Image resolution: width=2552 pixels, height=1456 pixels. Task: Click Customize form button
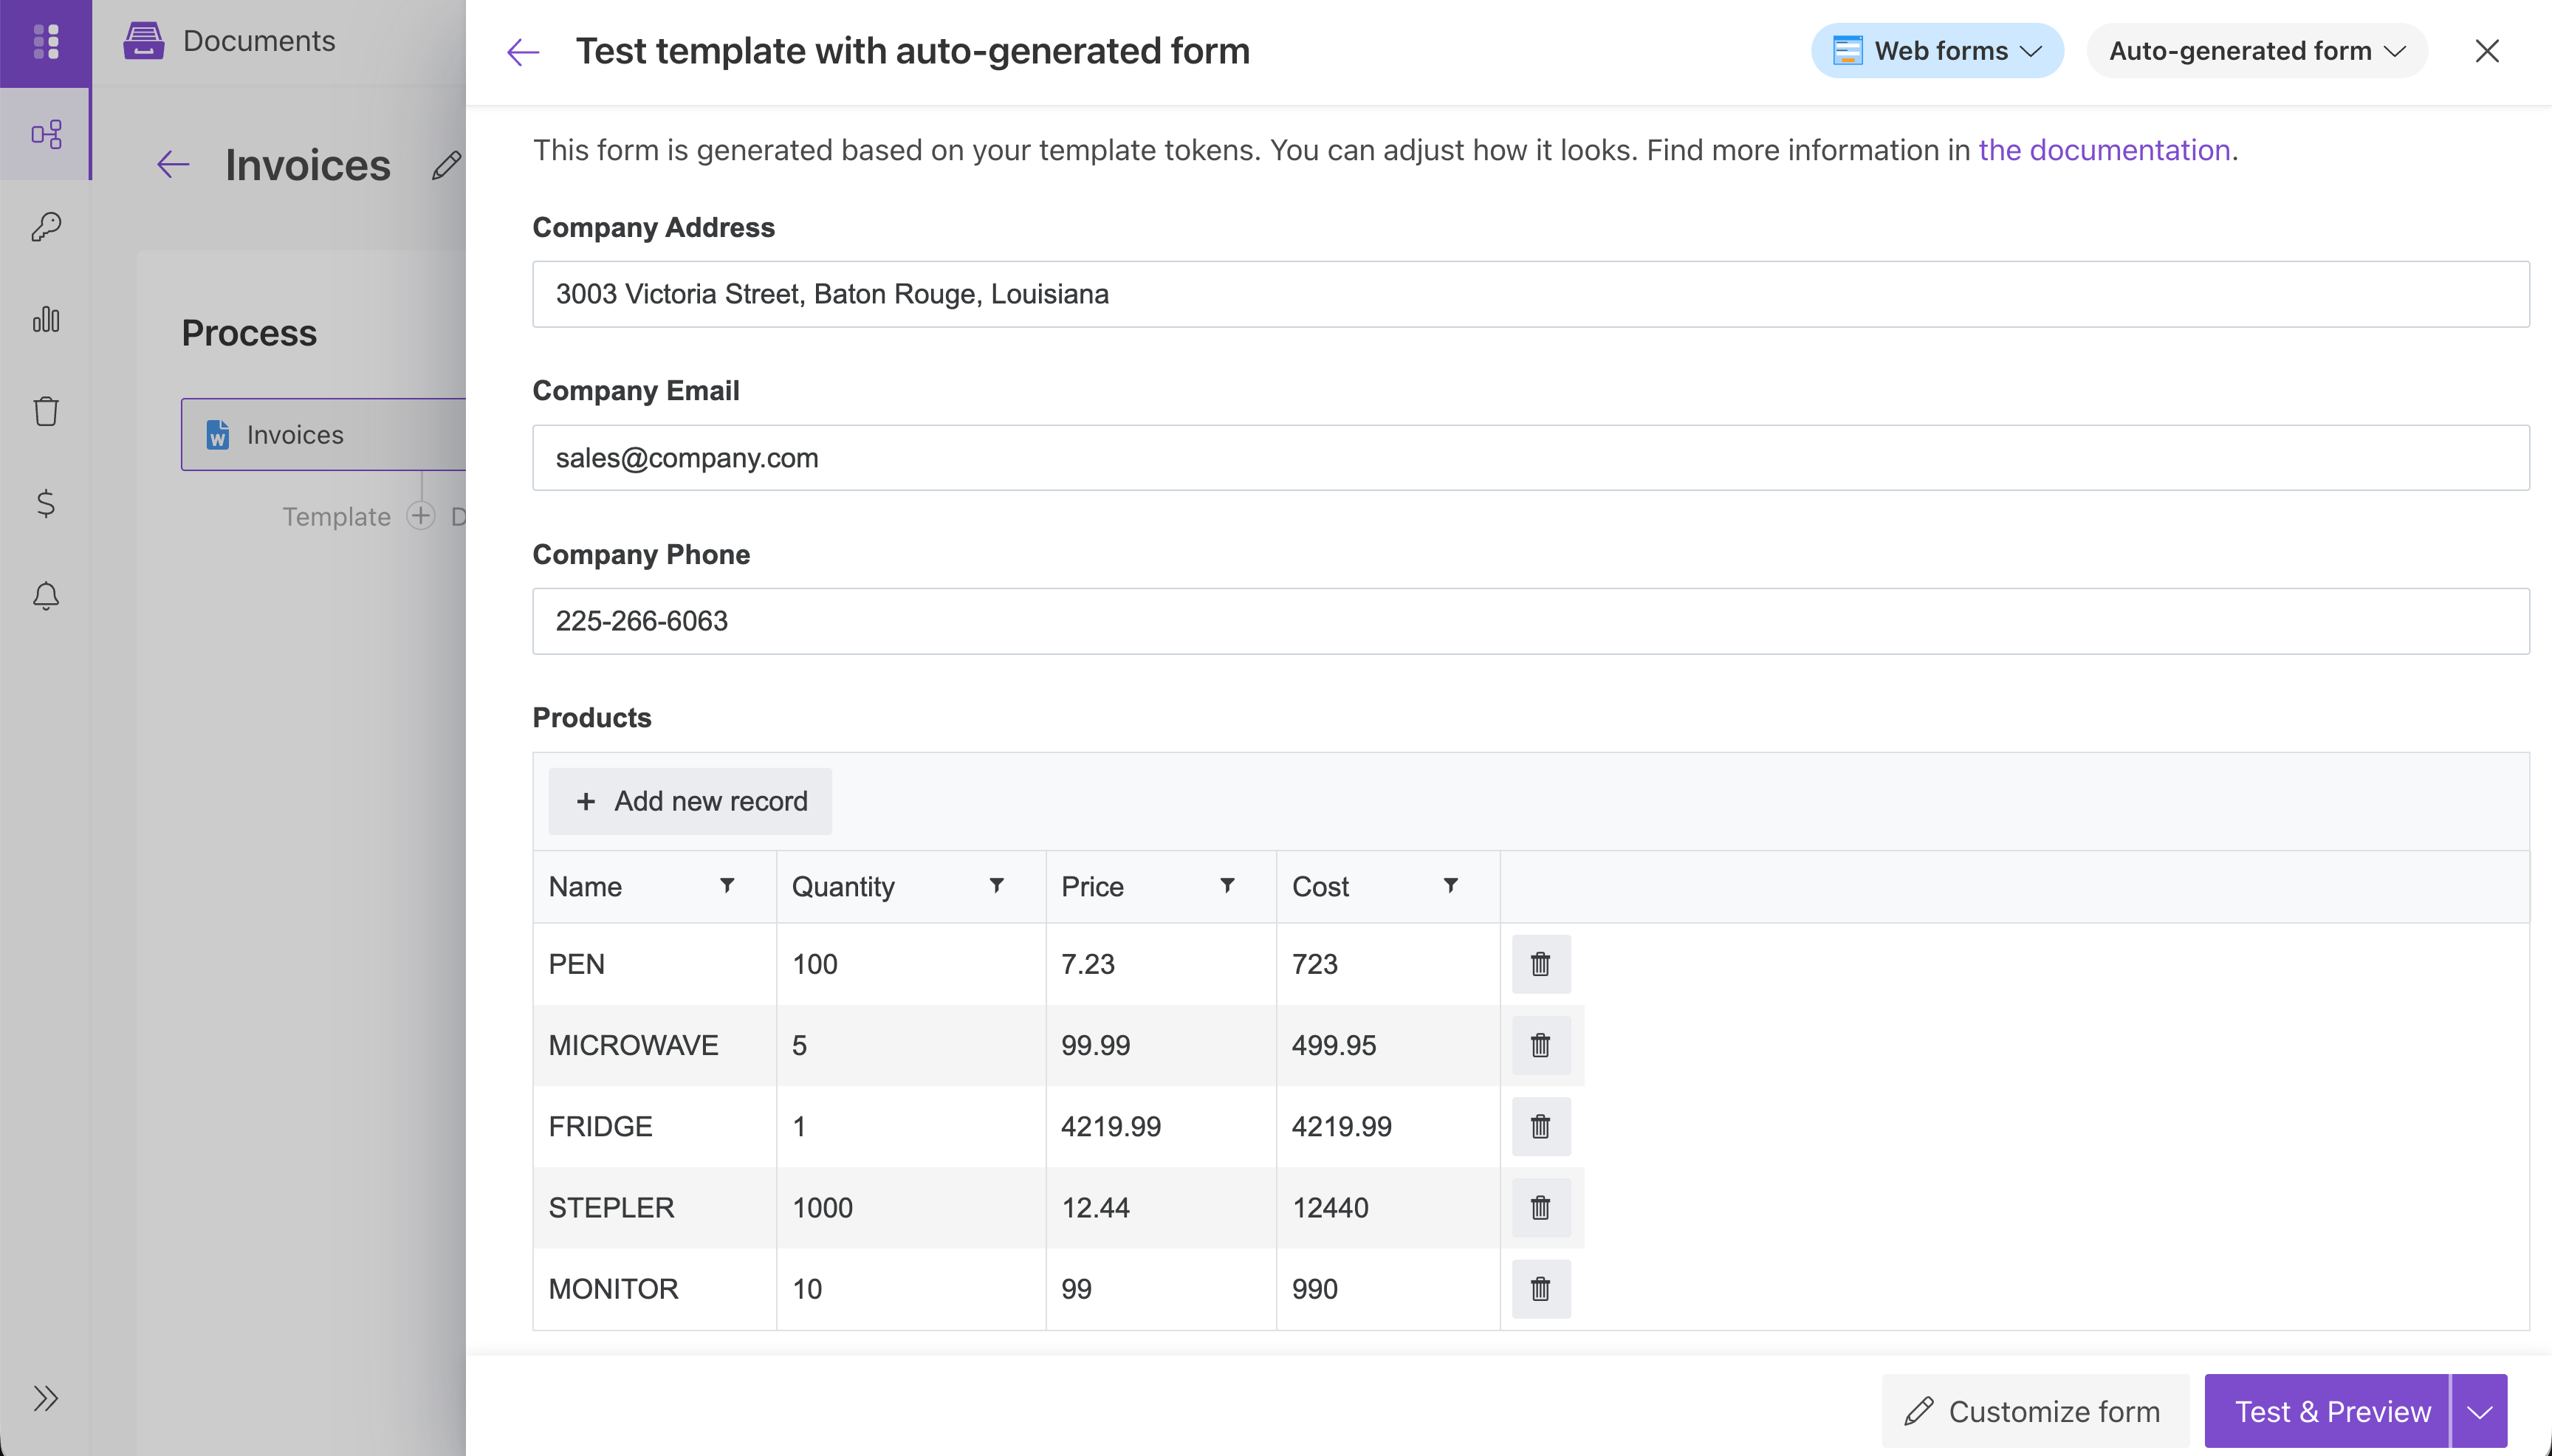pos(2035,1411)
